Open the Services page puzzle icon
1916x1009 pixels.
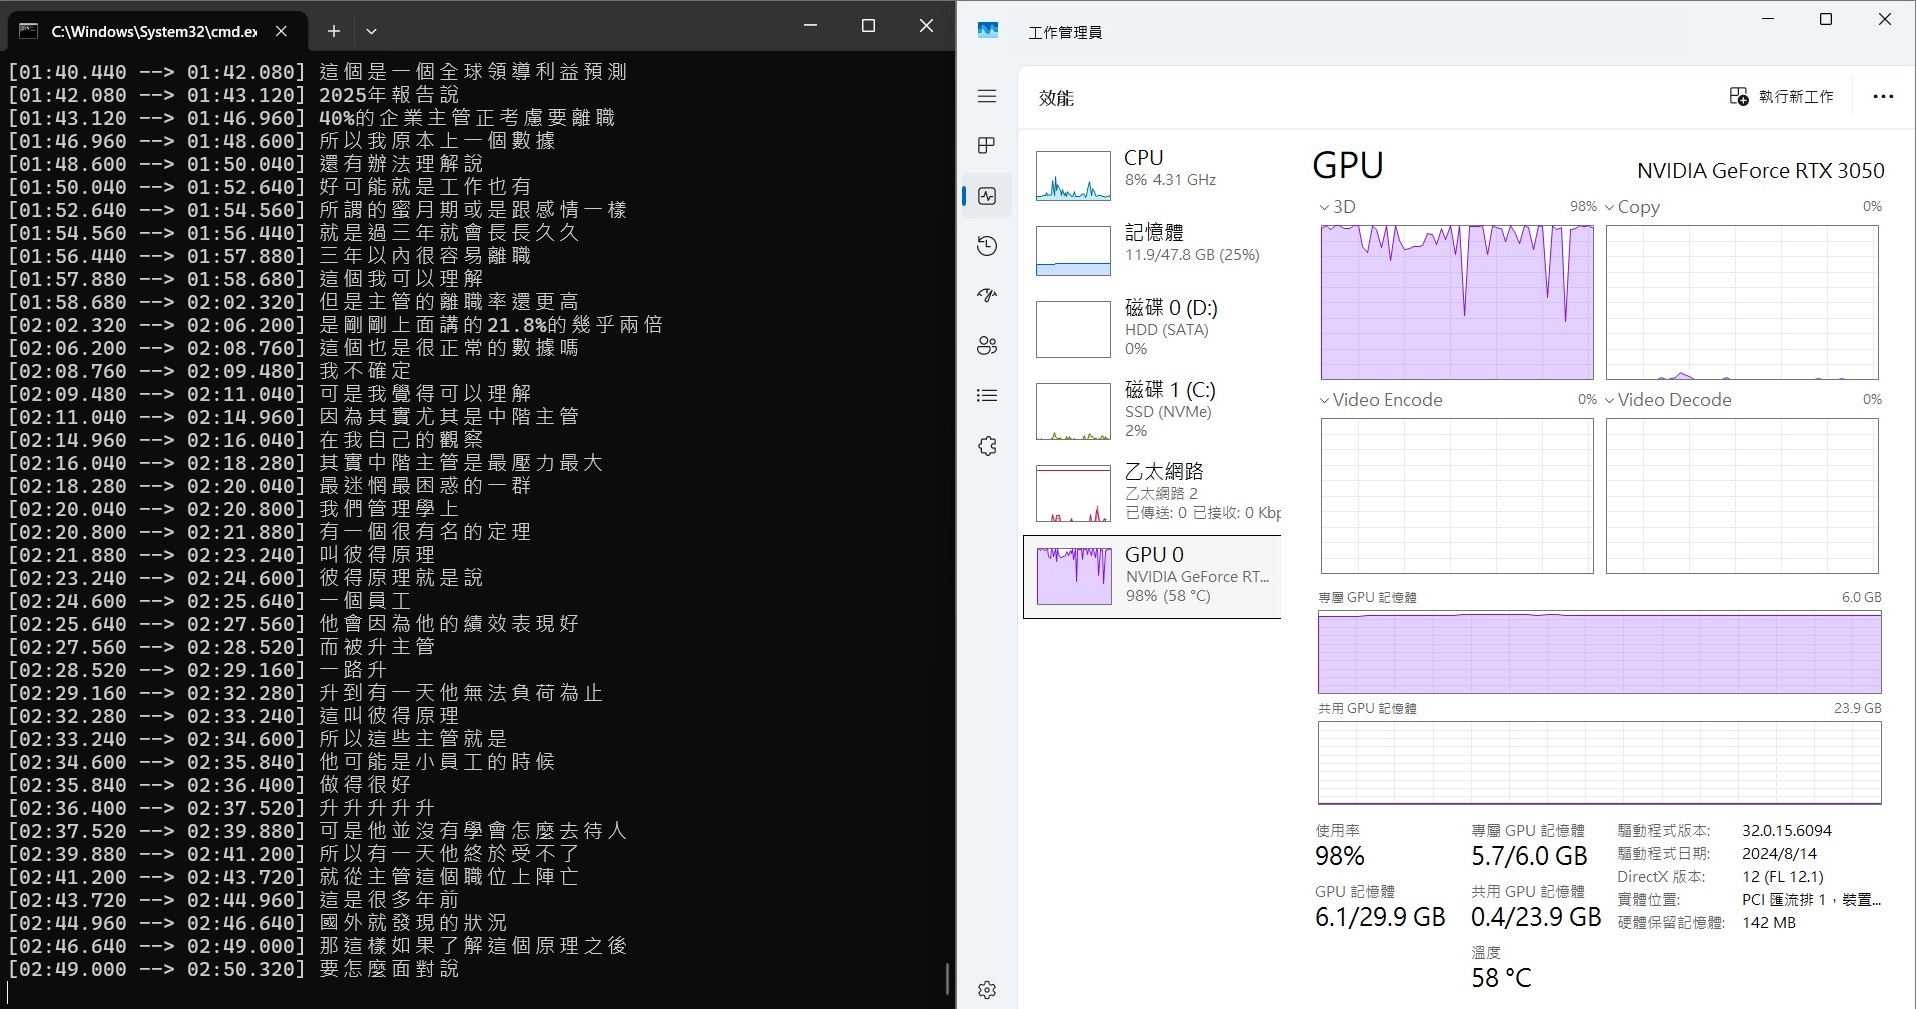(x=987, y=446)
